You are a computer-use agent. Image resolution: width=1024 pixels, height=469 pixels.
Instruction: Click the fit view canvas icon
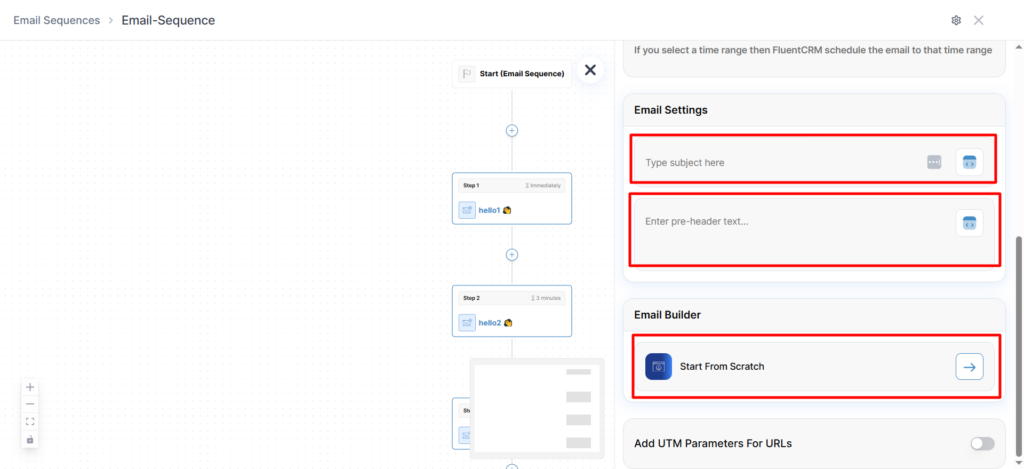click(30, 422)
